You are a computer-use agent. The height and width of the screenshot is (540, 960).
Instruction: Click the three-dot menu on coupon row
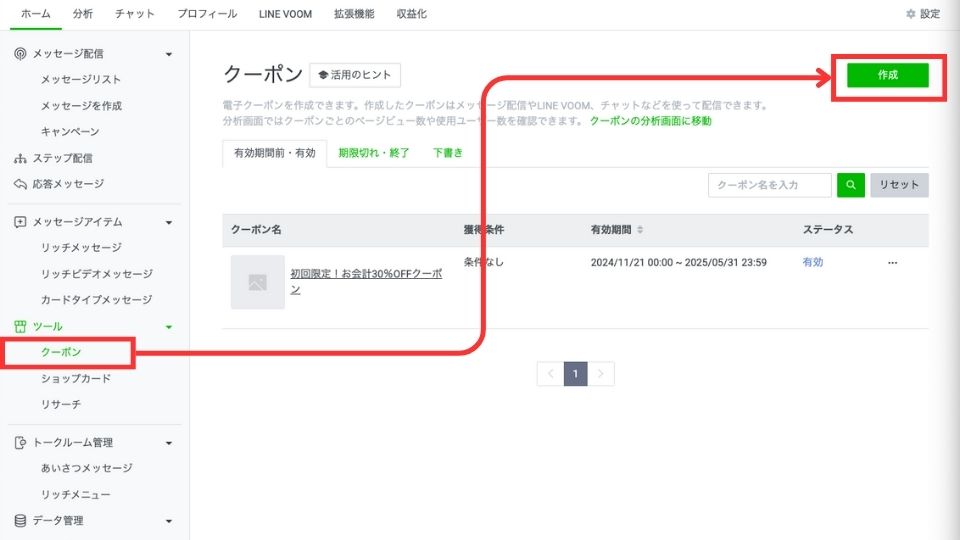pyautogui.click(x=892, y=263)
